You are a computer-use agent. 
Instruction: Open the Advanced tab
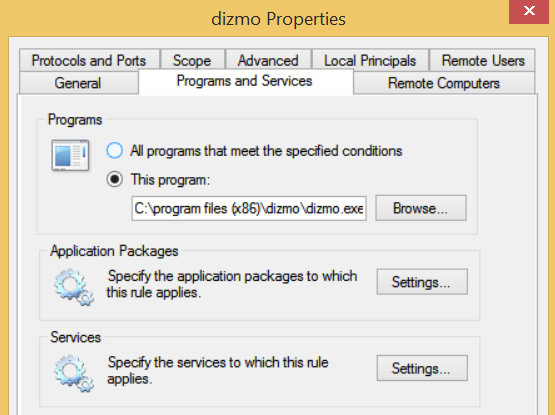coord(268,60)
